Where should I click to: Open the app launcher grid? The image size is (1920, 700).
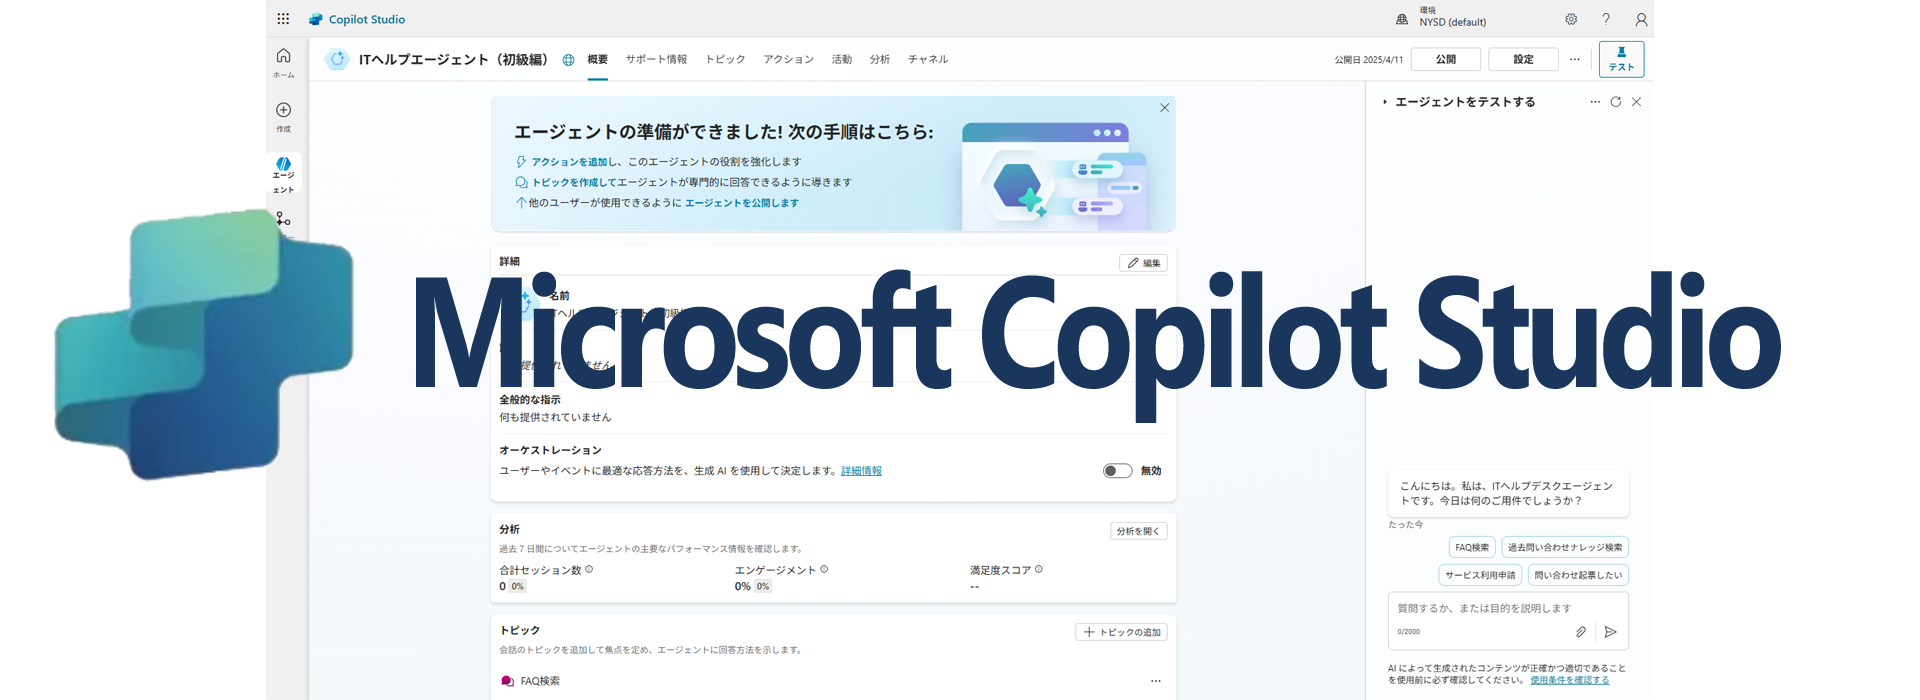(283, 19)
